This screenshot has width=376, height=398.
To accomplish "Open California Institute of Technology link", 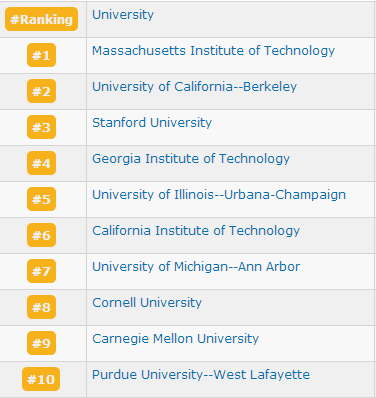I will 196,231.
